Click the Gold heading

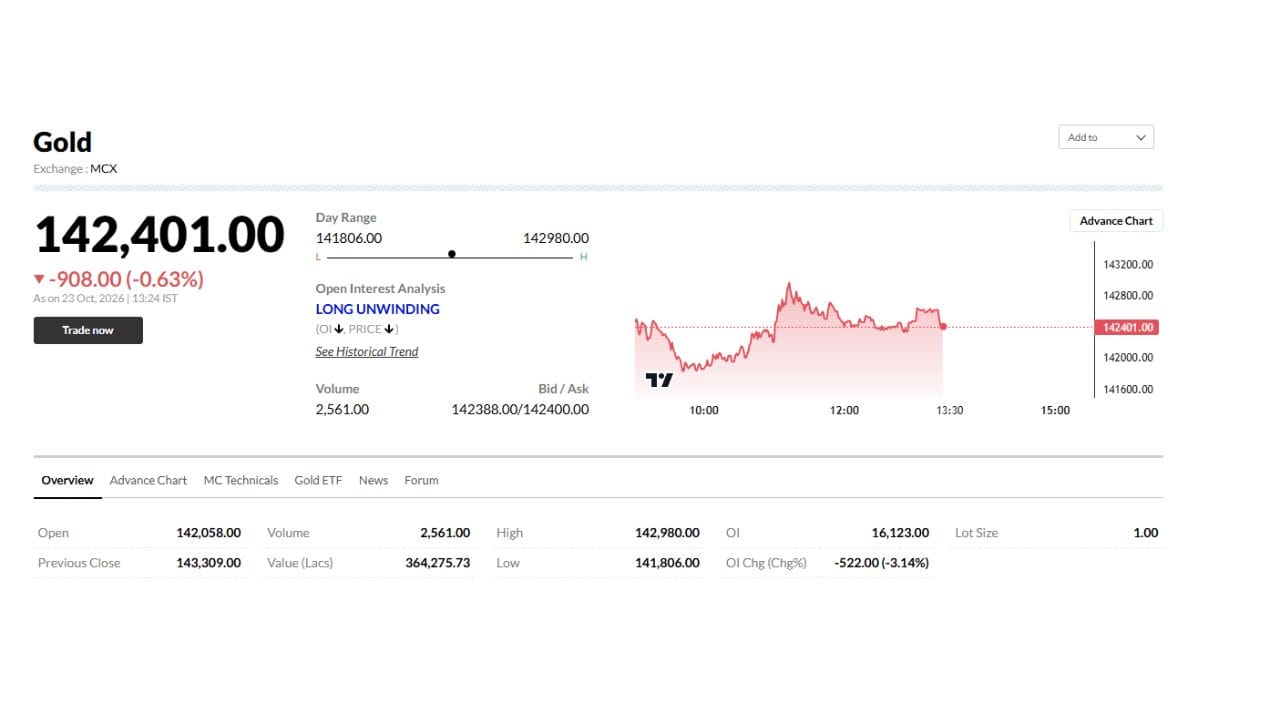[62, 142]
